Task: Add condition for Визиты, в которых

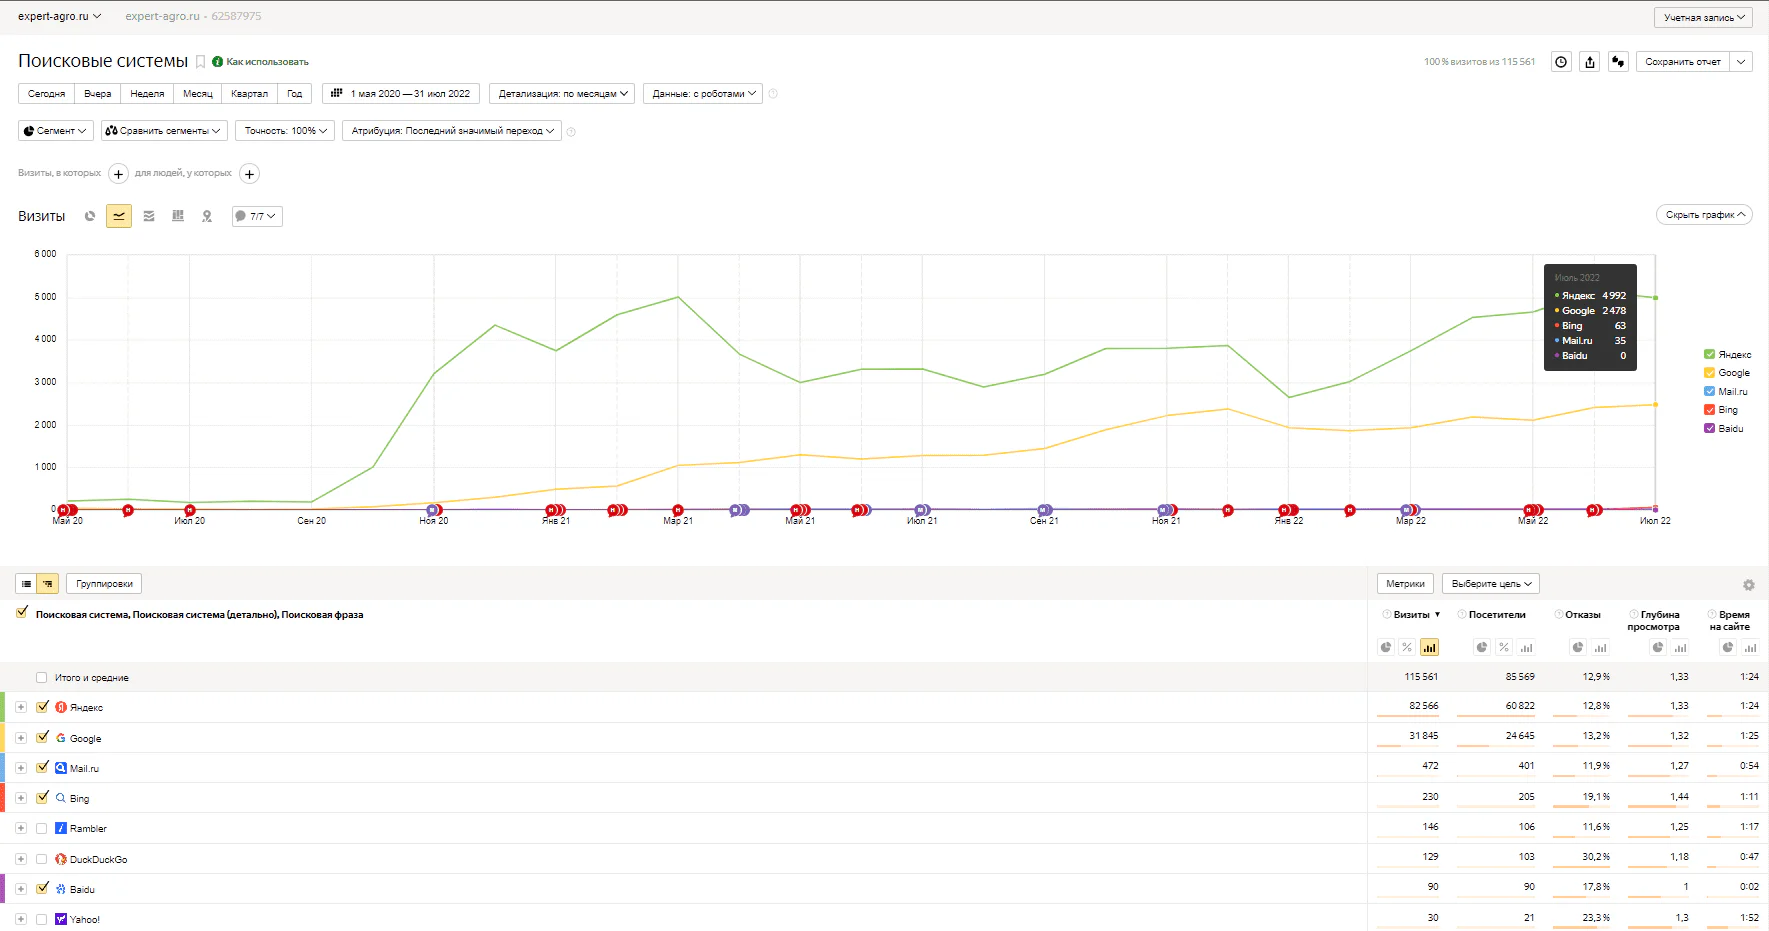Action: [x=118, y=174]
